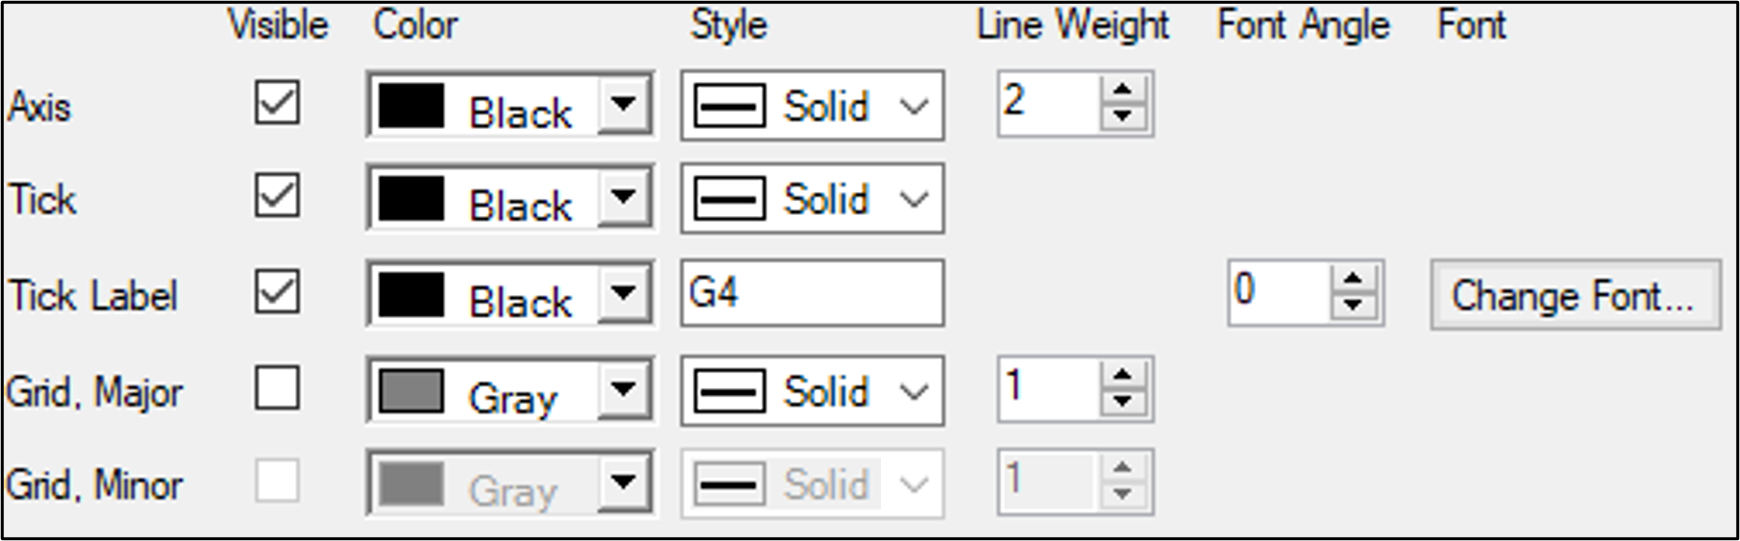Open the Tick line style dropdown
Screen dimensions: 1740x541
pos(914,199)
